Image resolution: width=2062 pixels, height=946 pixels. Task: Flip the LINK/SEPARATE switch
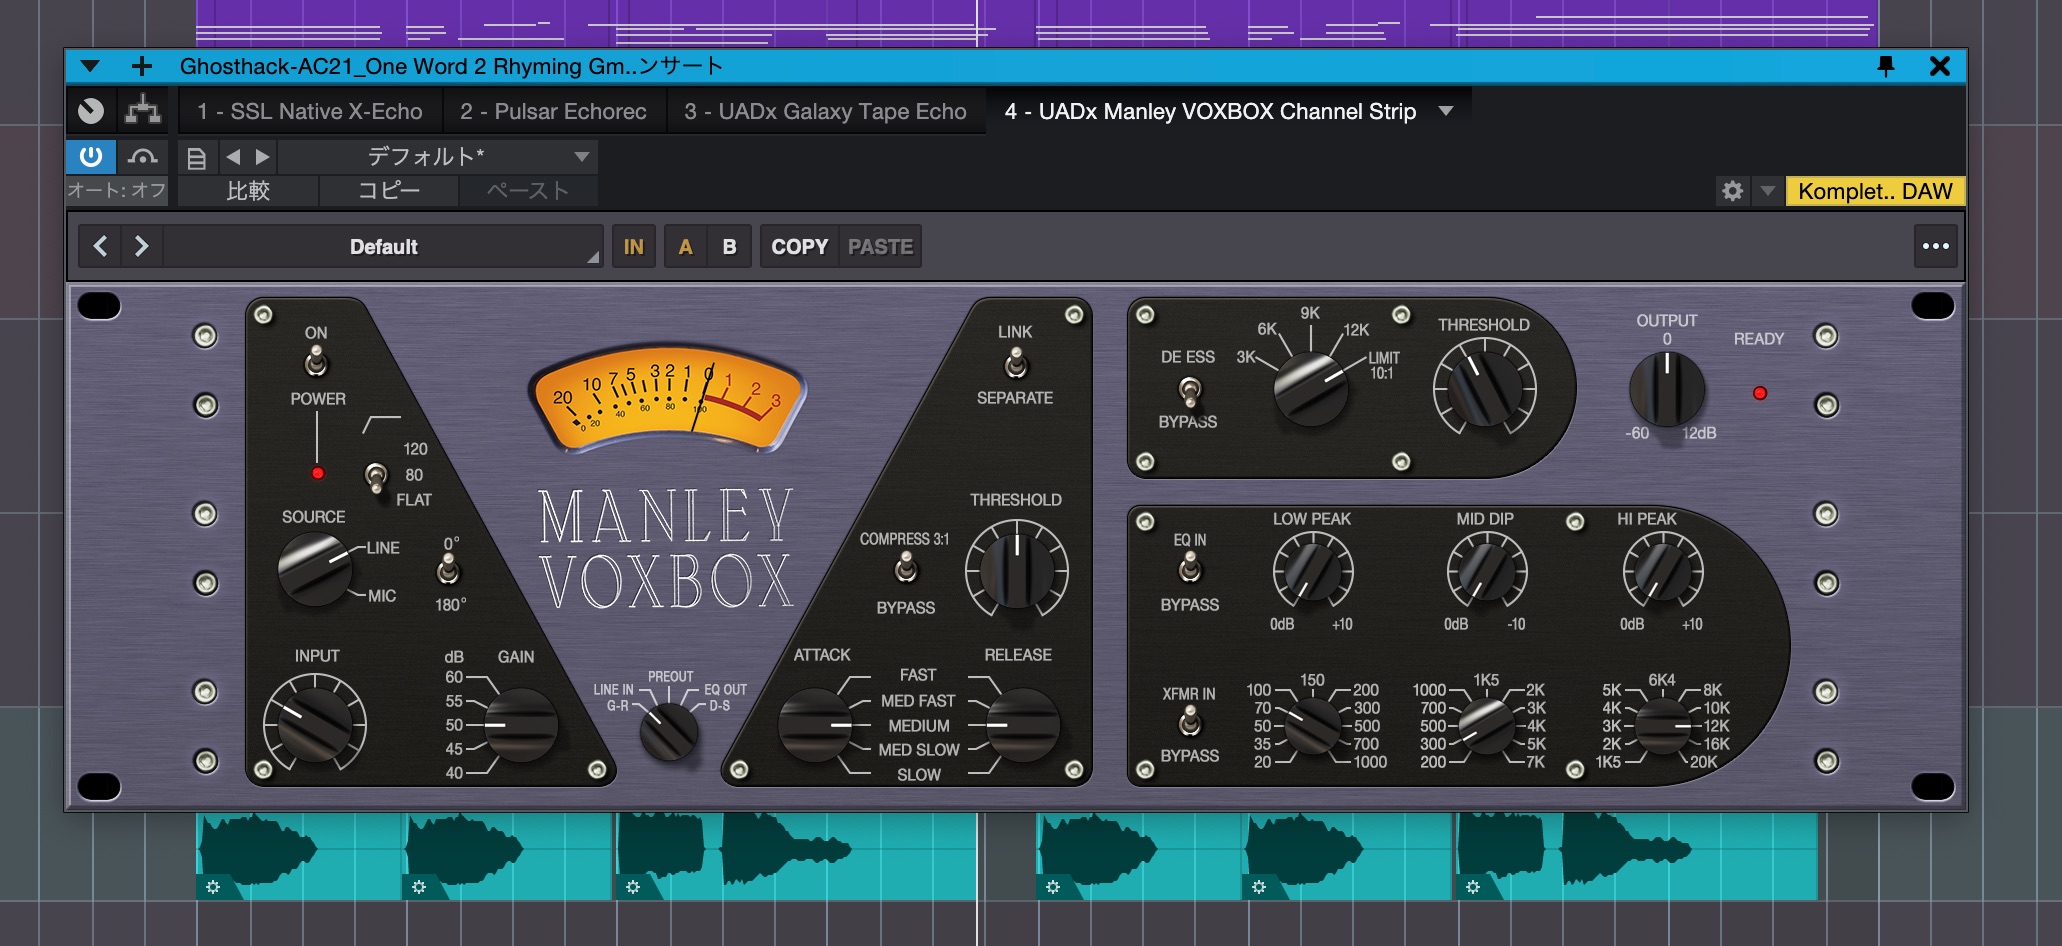[1016, 364]
